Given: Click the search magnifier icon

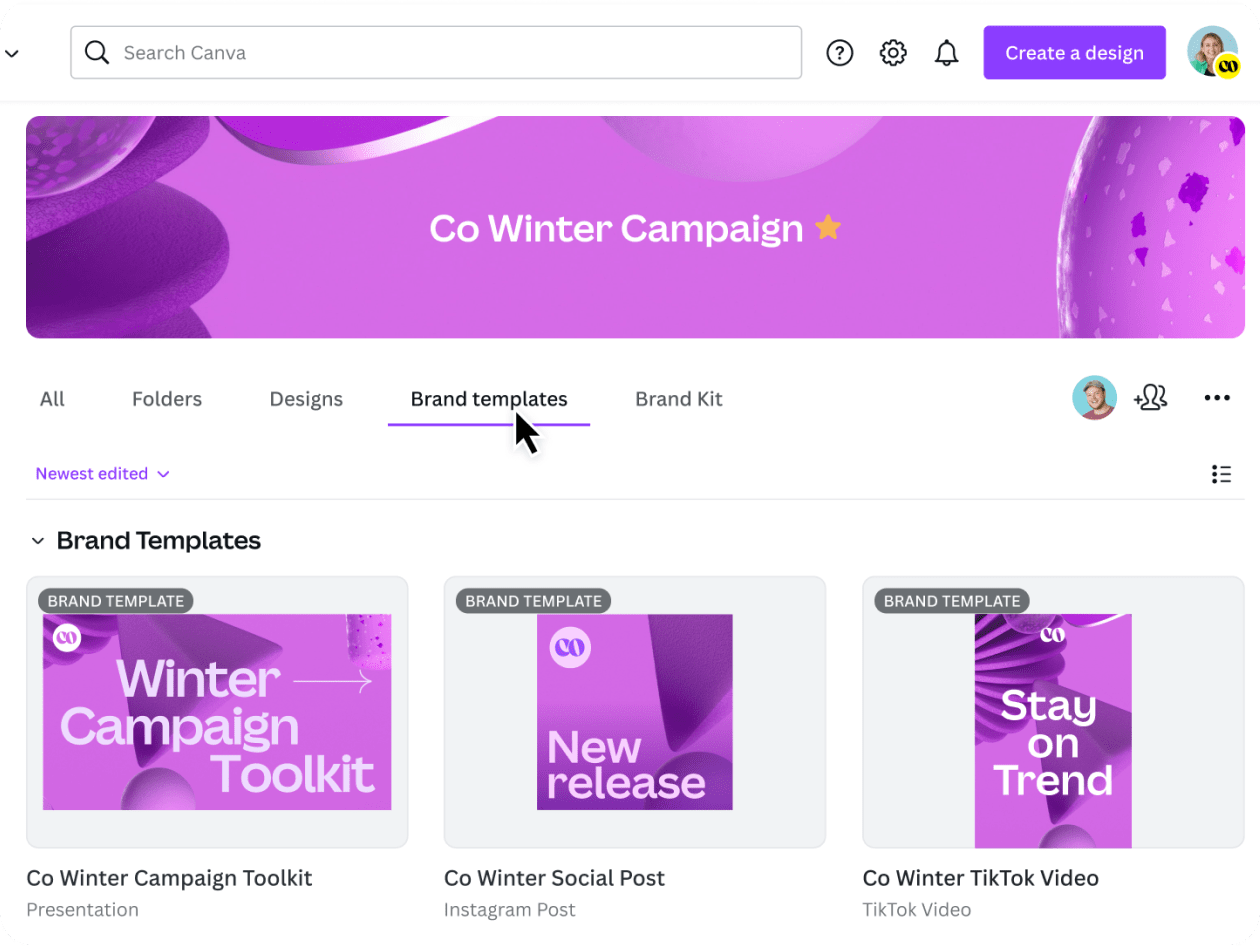Looking at the screenshot, I should pos(96,52).
